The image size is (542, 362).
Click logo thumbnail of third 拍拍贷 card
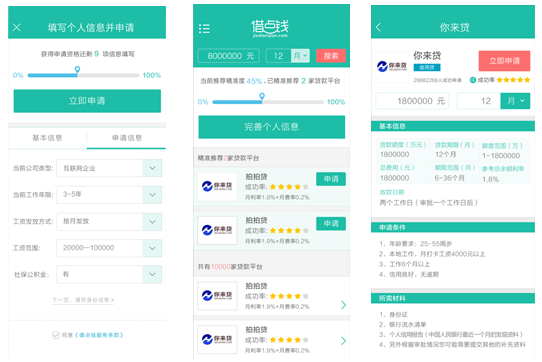[x=217, y=296]
